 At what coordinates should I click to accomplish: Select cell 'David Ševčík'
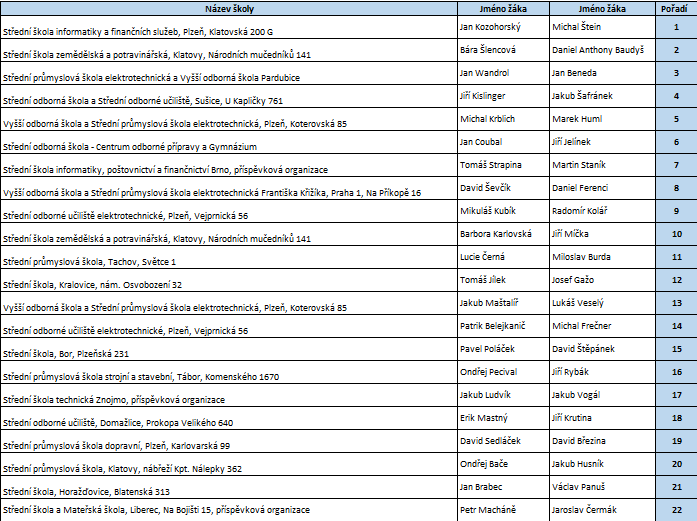click(x=504, y=188)
